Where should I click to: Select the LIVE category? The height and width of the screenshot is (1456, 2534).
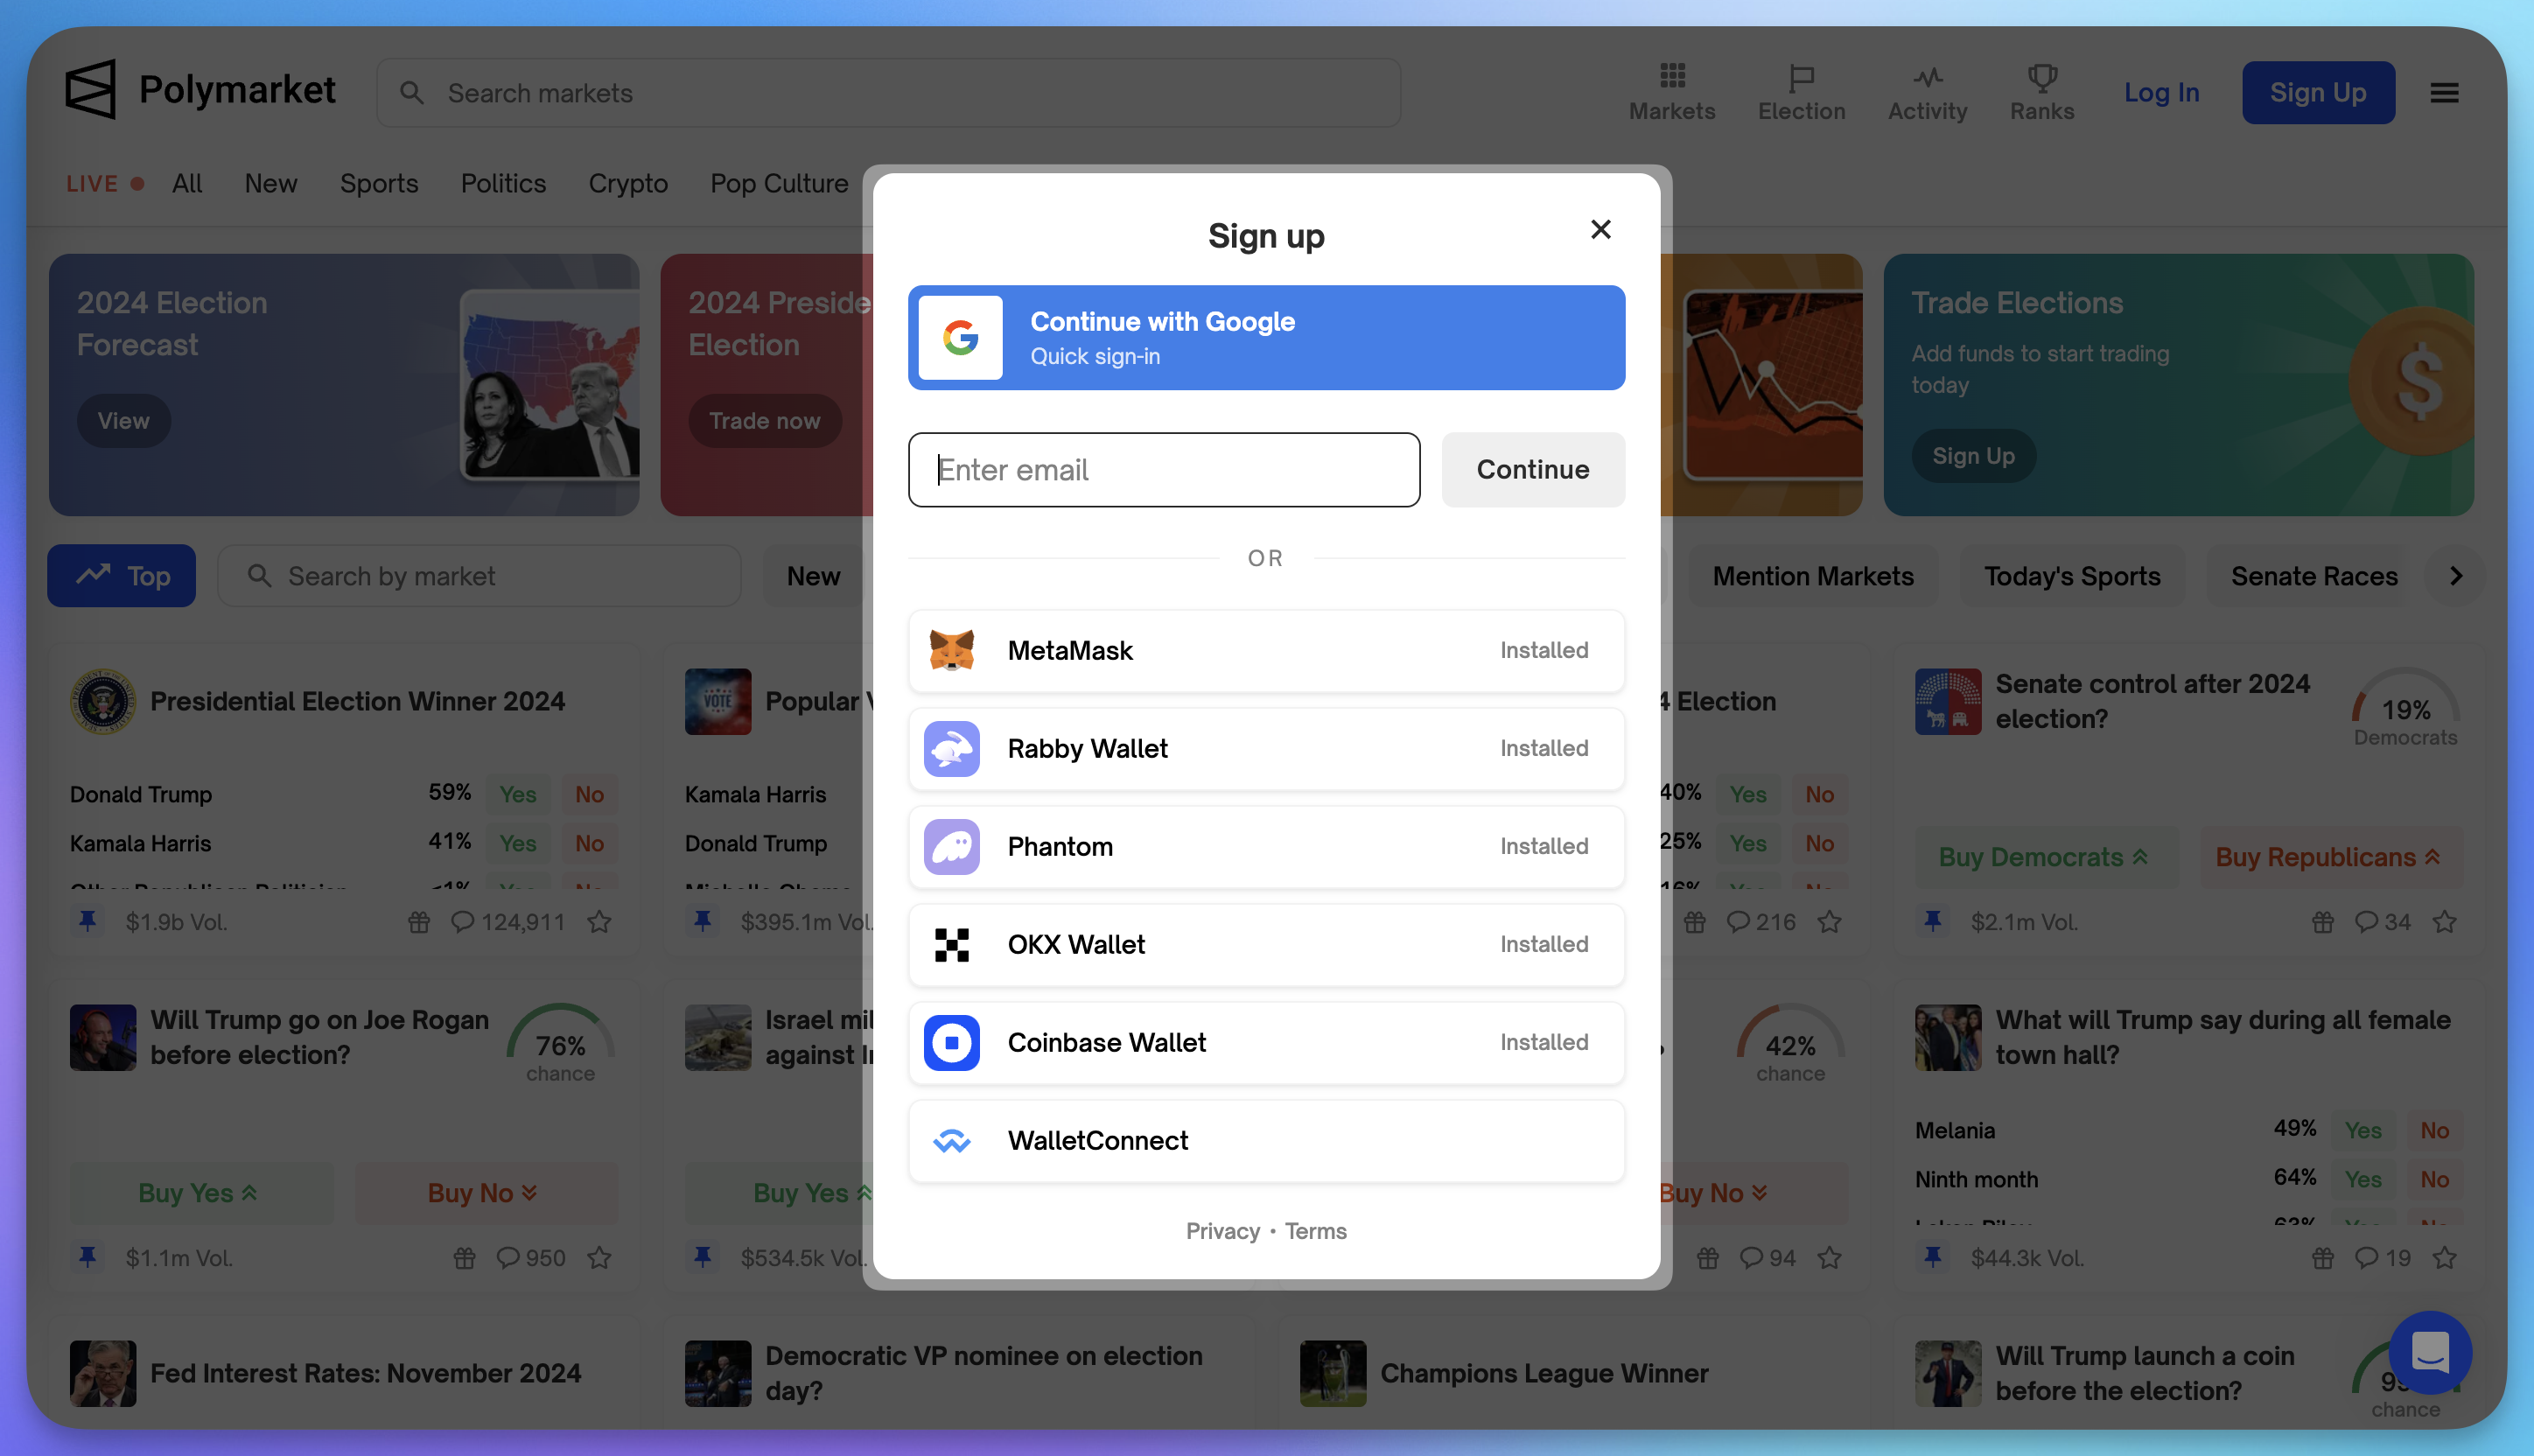pyautogui.click(x=105, y=184)
